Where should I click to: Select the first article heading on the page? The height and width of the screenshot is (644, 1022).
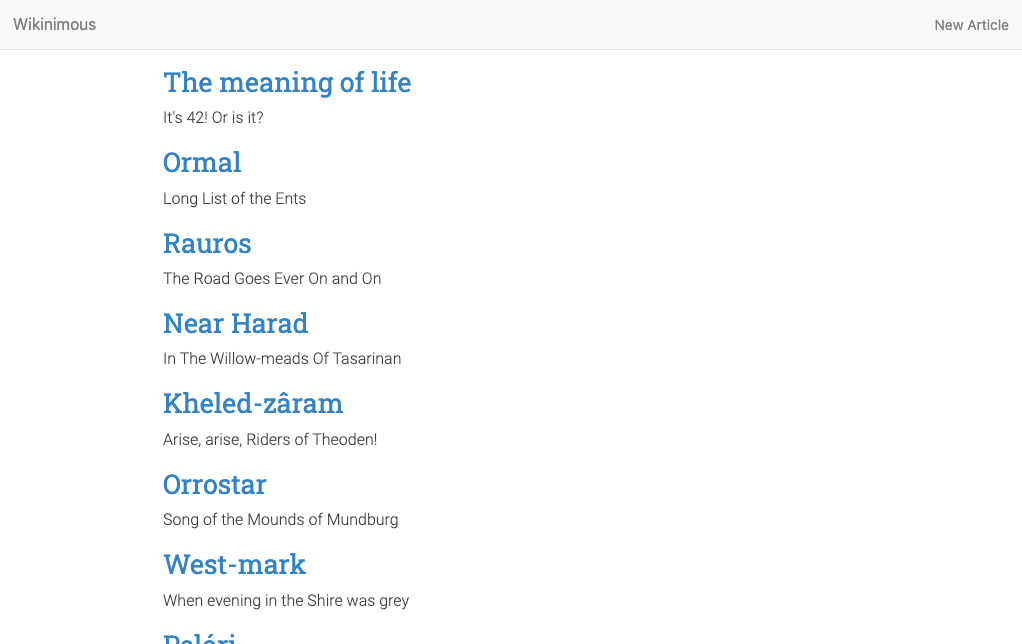tap(287, 83)
